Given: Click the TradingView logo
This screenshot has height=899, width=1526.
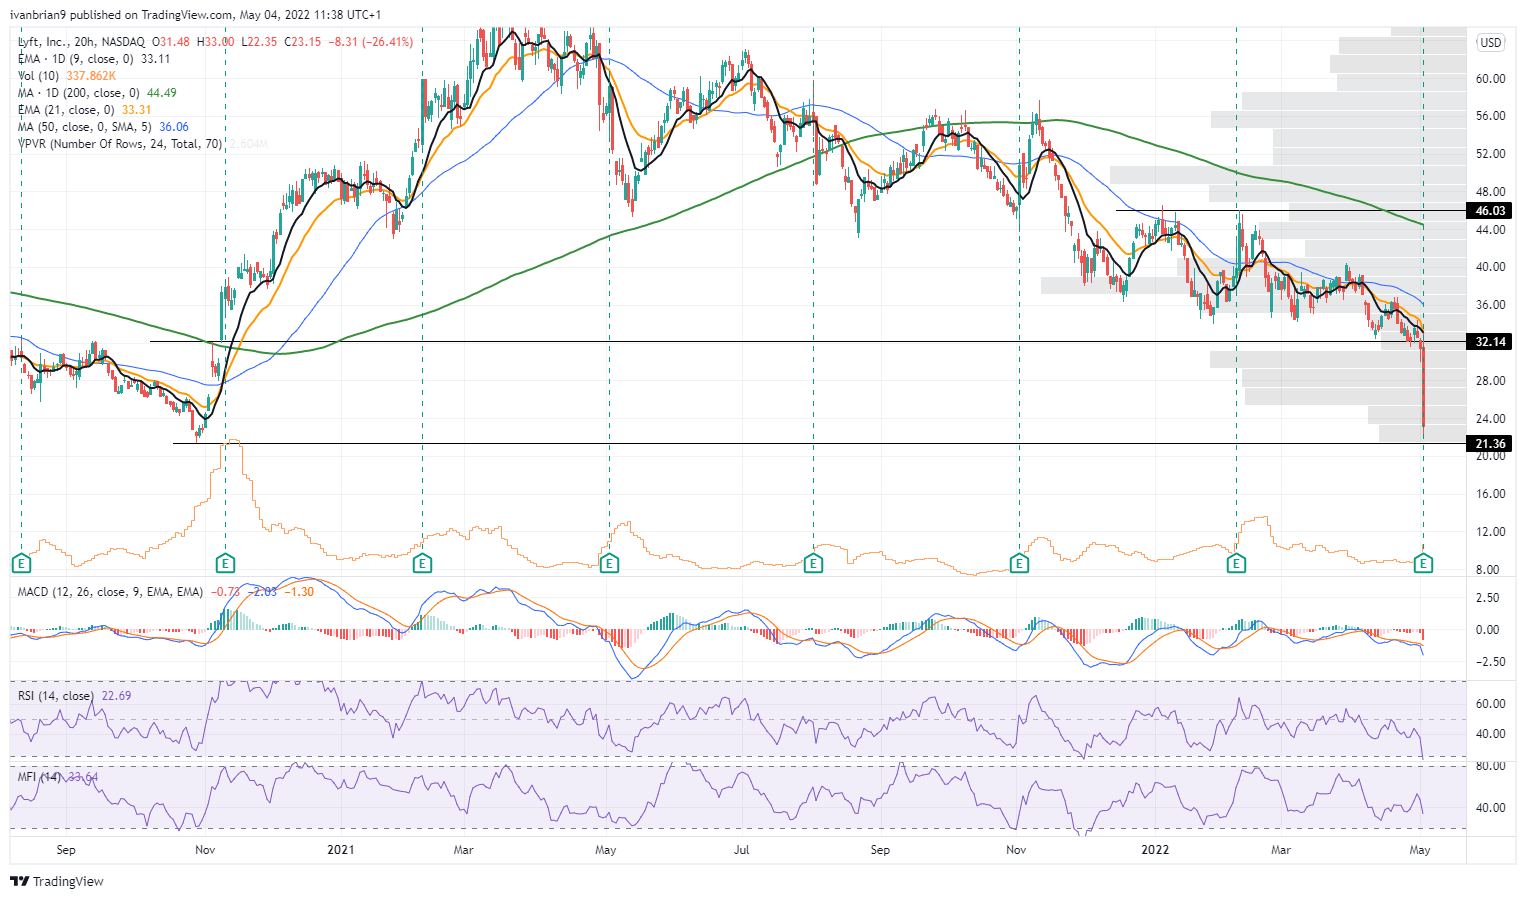Looking at the screenshot, I should click(x=57, y=881).
